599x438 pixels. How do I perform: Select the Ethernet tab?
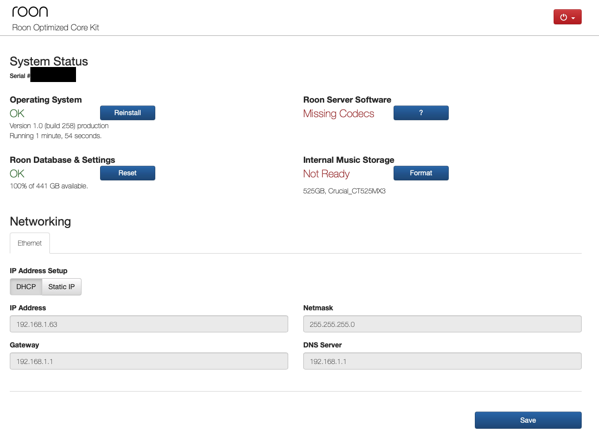click(x=29, y=243)
